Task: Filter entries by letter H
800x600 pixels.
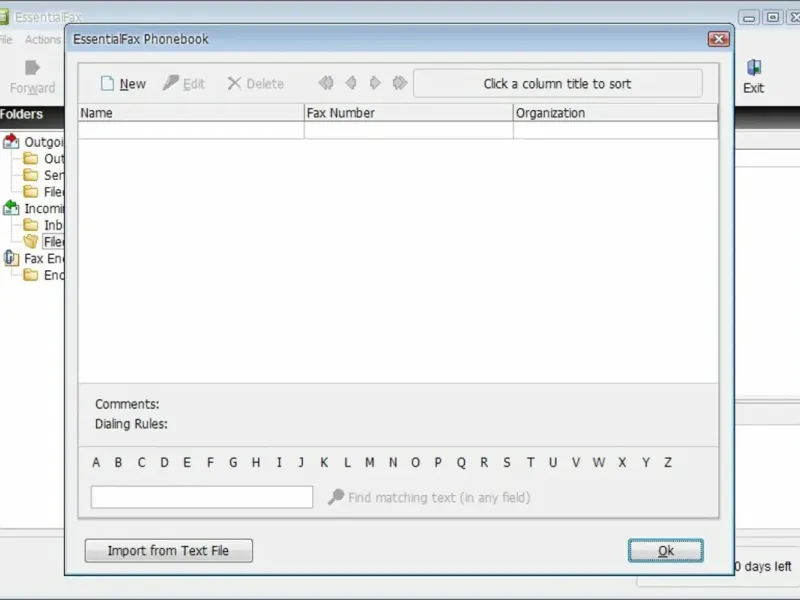Action: [x=256, y=462]
